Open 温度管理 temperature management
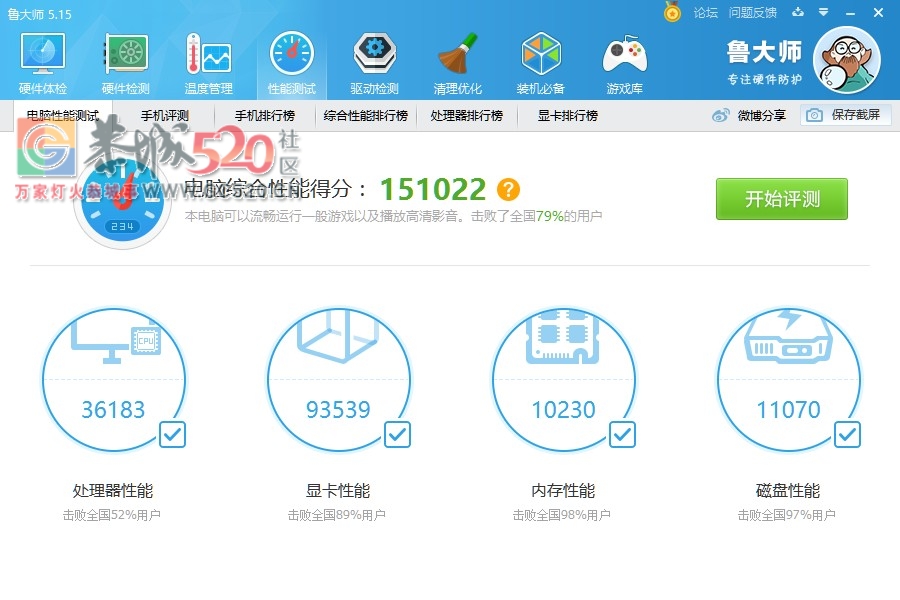The width and height of the screenshot is (900, 600). pos(208,62)
